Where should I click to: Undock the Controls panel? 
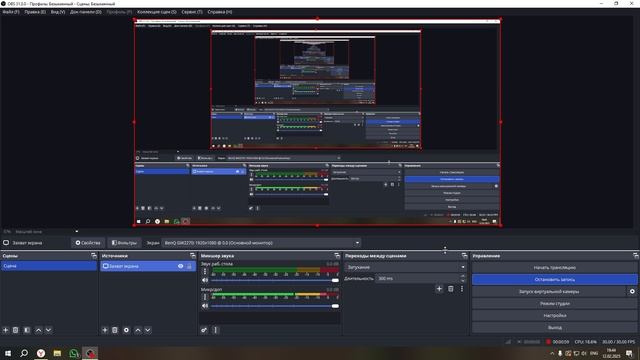click(x=636, y=256)
